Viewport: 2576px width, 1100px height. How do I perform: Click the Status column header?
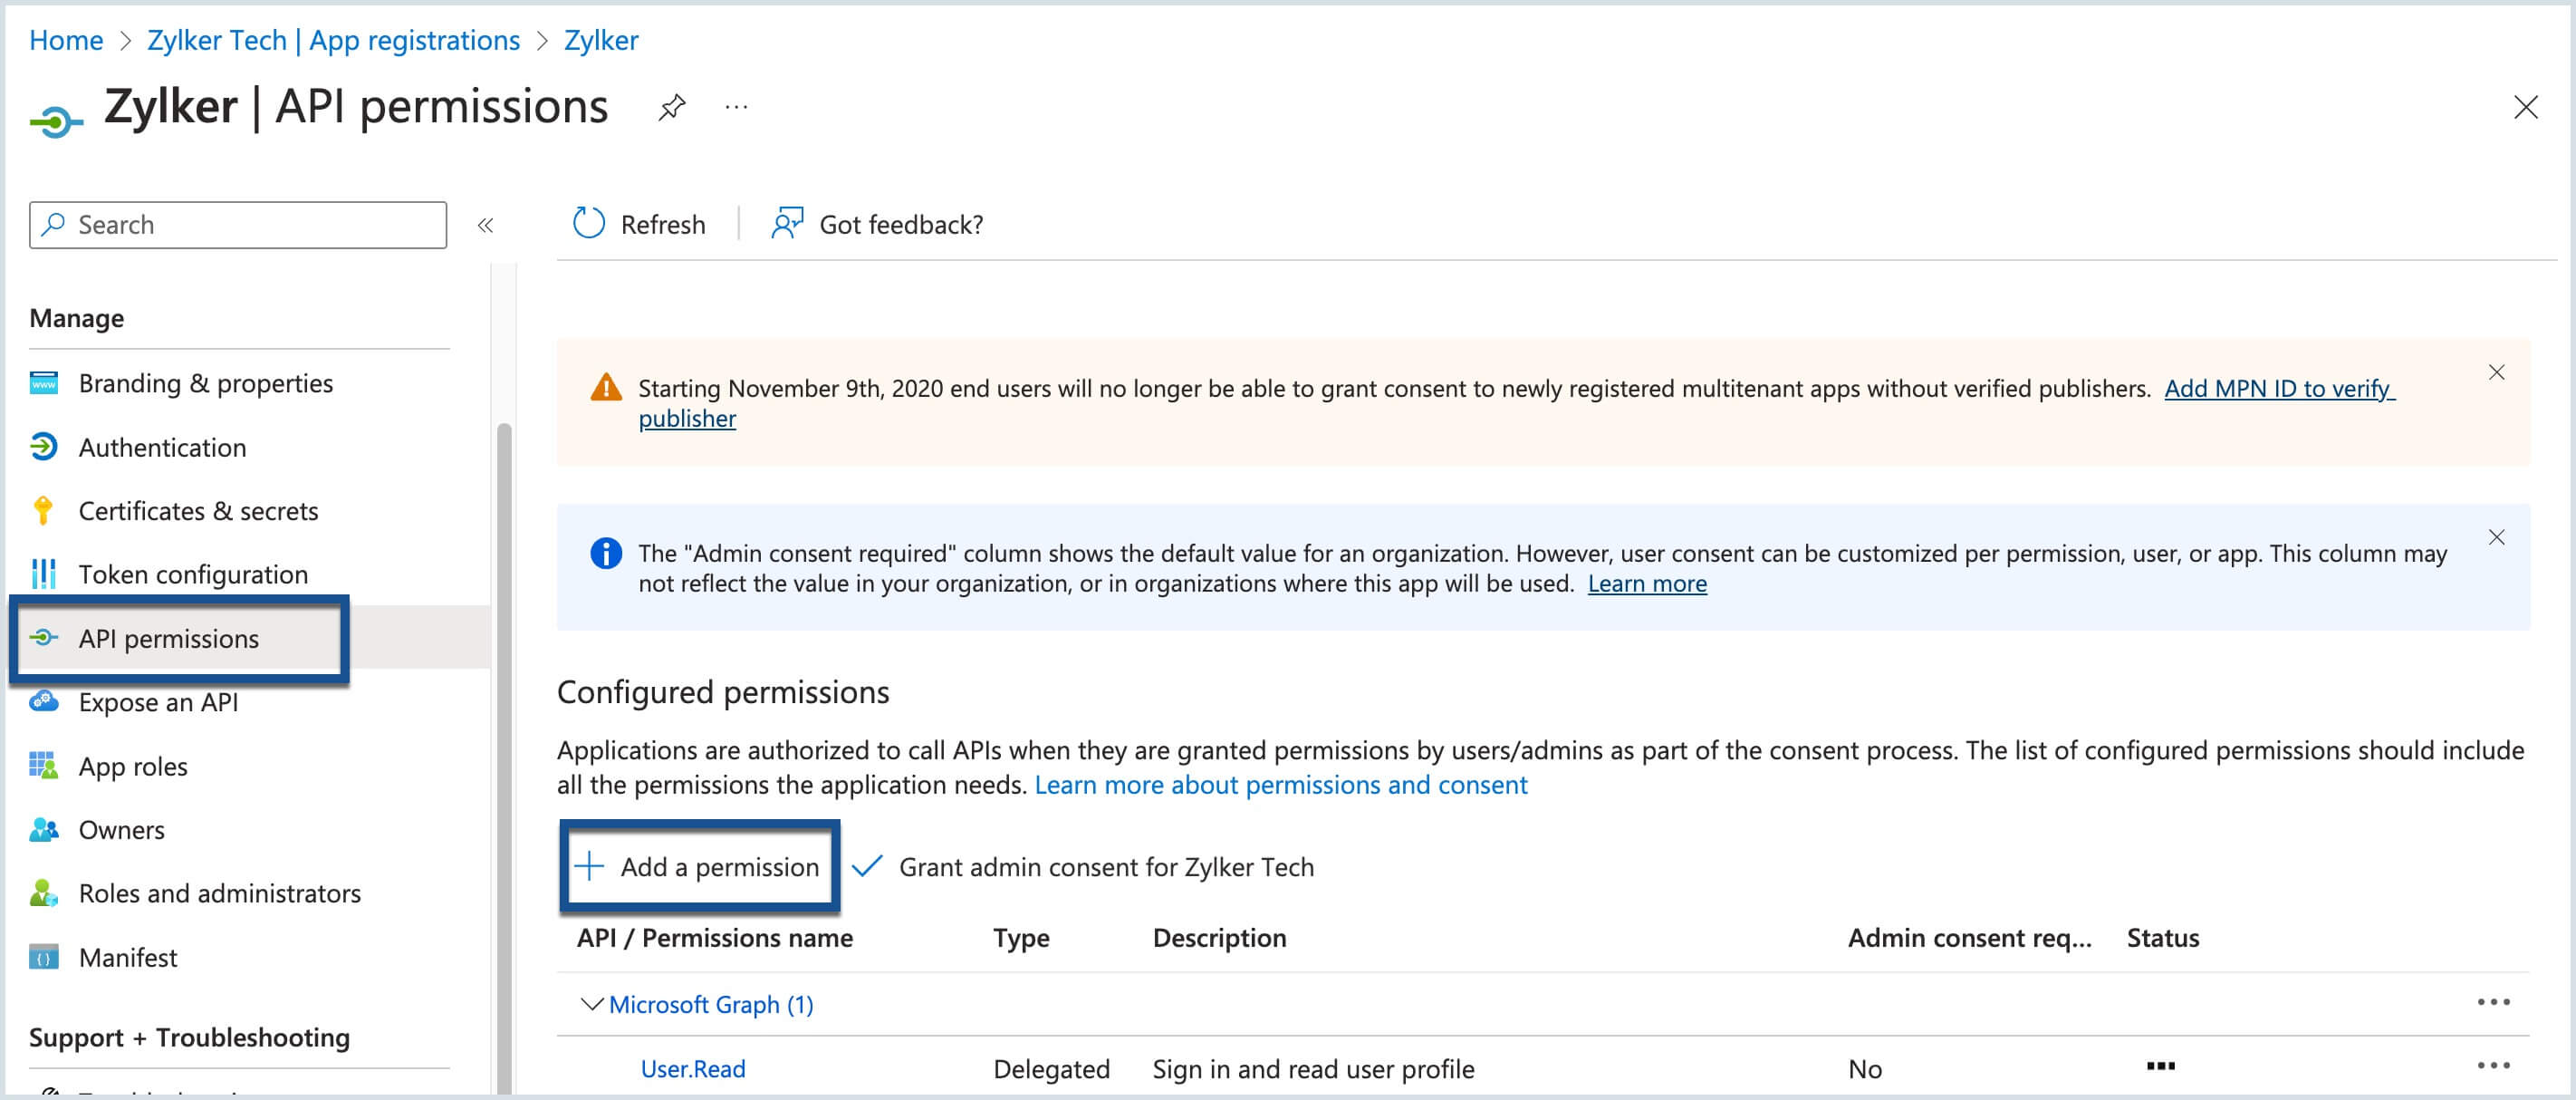(2162, 938)
